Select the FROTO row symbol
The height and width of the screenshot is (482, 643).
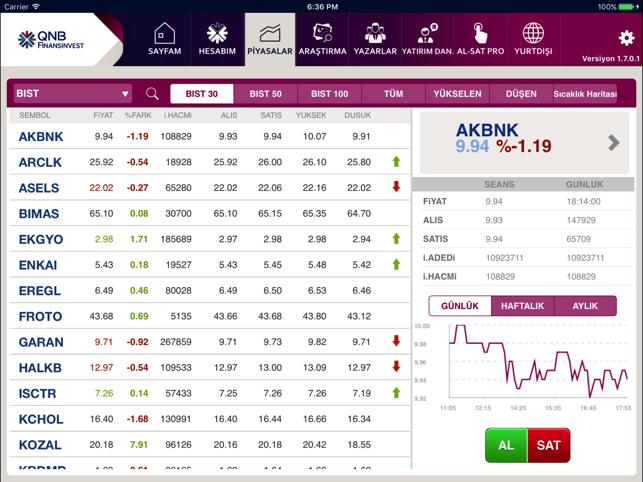coord(40,316)
